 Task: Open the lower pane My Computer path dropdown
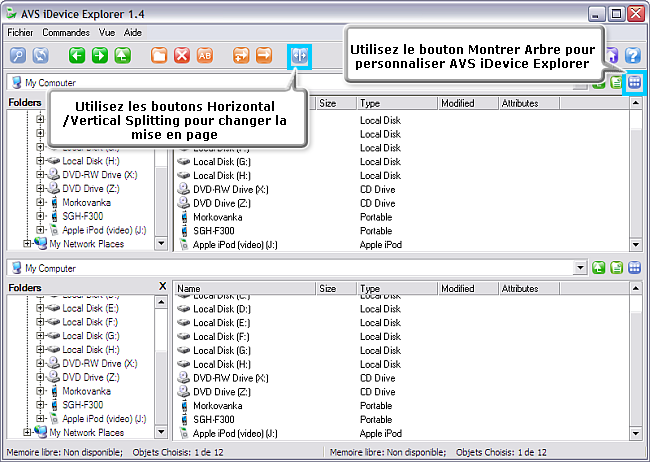coord(580,268)
